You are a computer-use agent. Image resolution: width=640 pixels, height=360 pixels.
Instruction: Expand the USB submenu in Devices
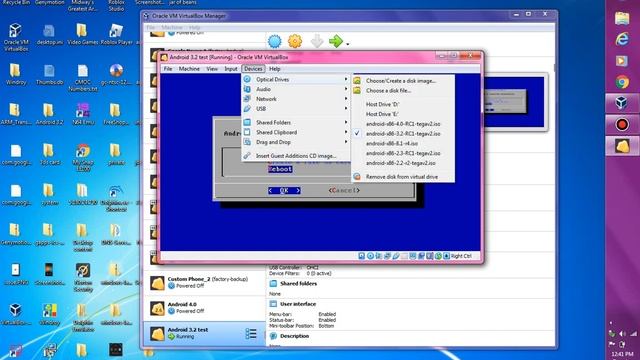(296, 109)
